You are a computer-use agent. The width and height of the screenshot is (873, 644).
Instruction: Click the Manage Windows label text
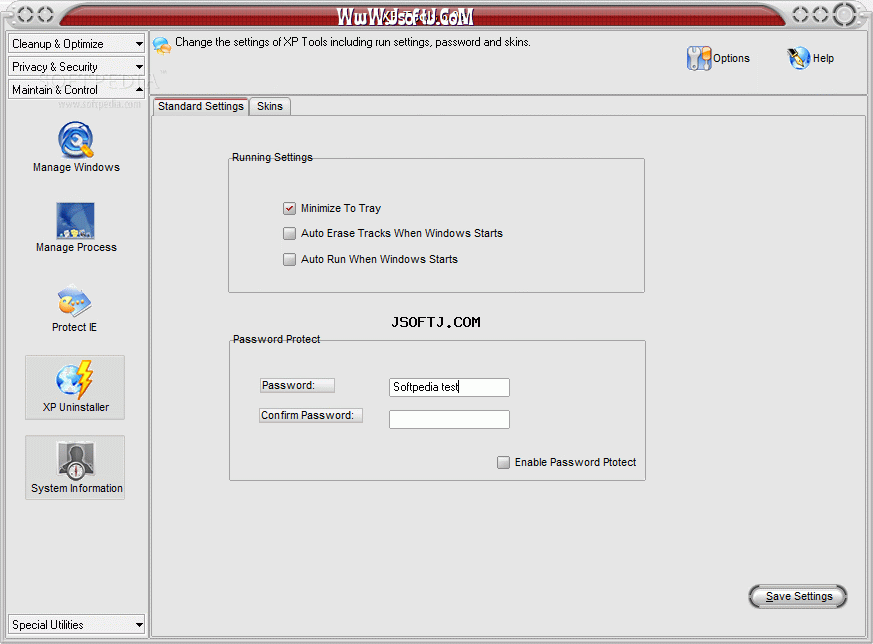pos(76,168)
